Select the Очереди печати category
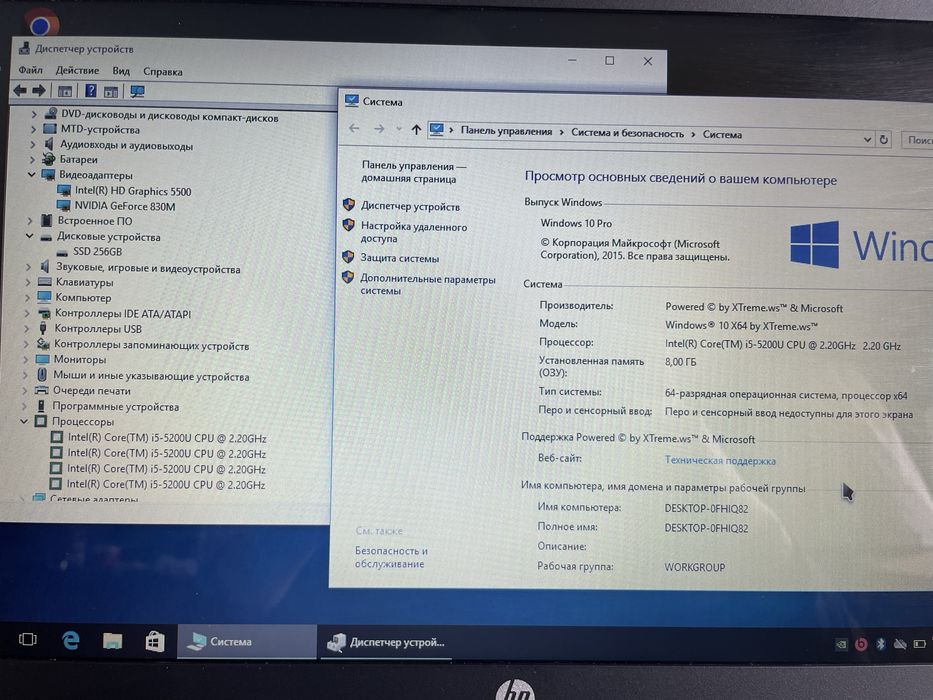This screenshot has width=933, height=700. (92, 390)
